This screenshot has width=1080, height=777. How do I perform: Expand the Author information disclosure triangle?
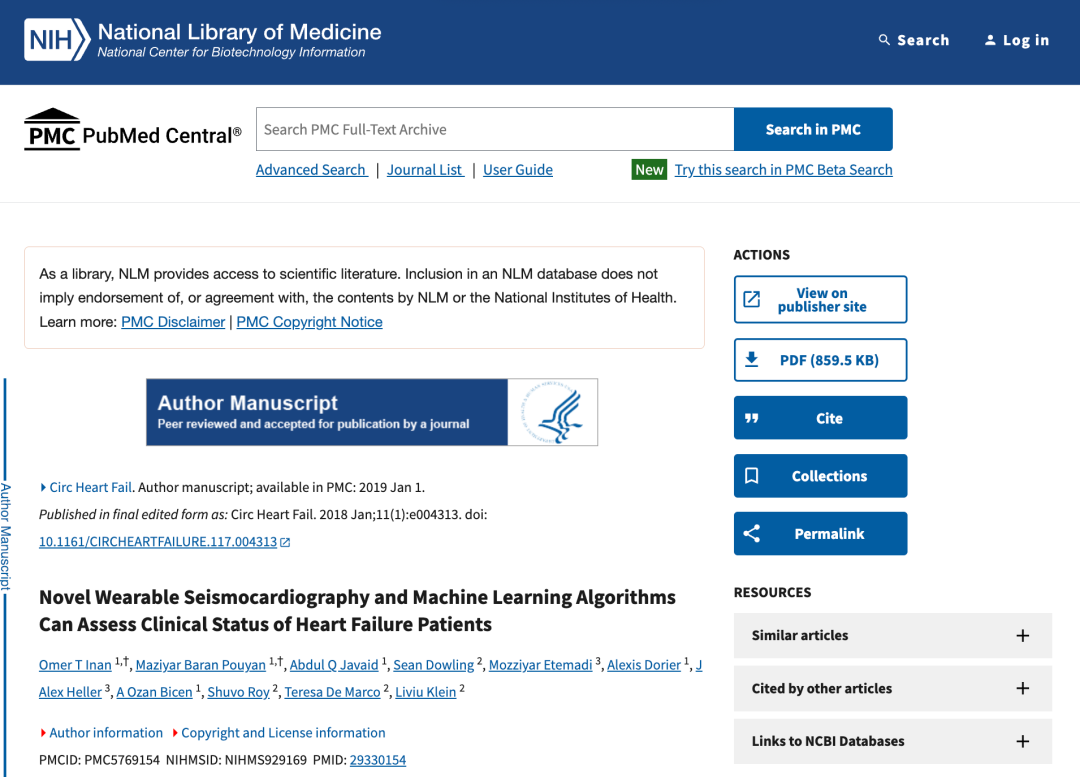point(43,733)
